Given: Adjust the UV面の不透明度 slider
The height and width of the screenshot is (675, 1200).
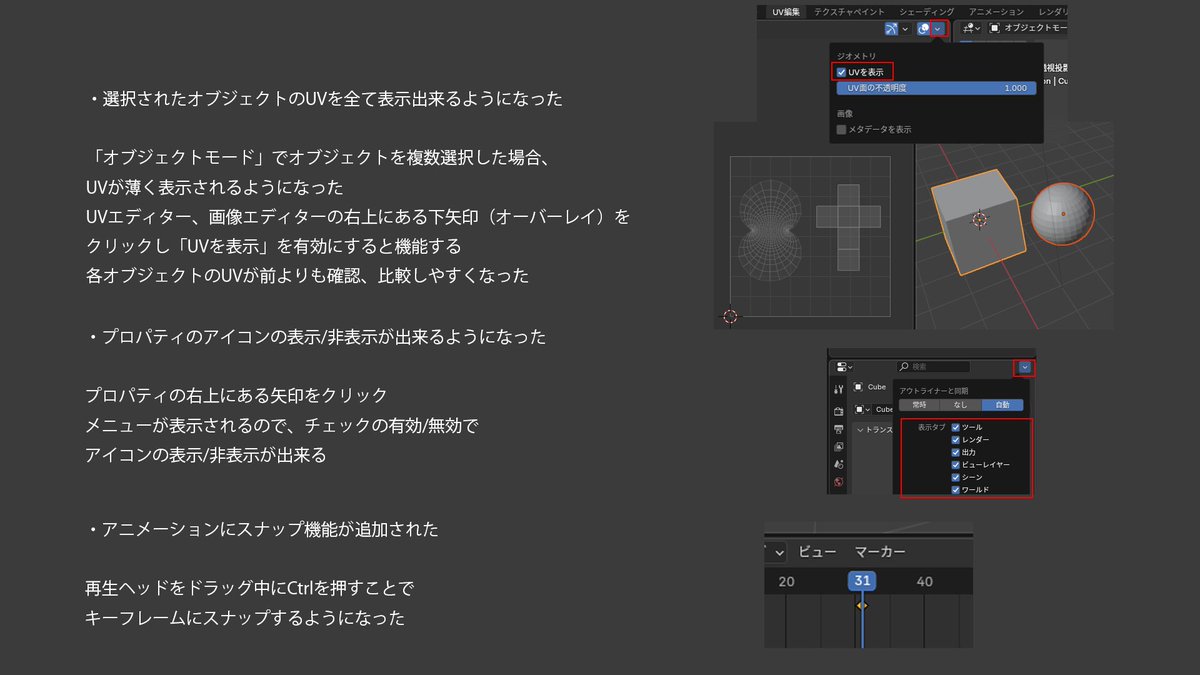Looking at the screenshot, I should pyautogui.click(x=936, y=88).
